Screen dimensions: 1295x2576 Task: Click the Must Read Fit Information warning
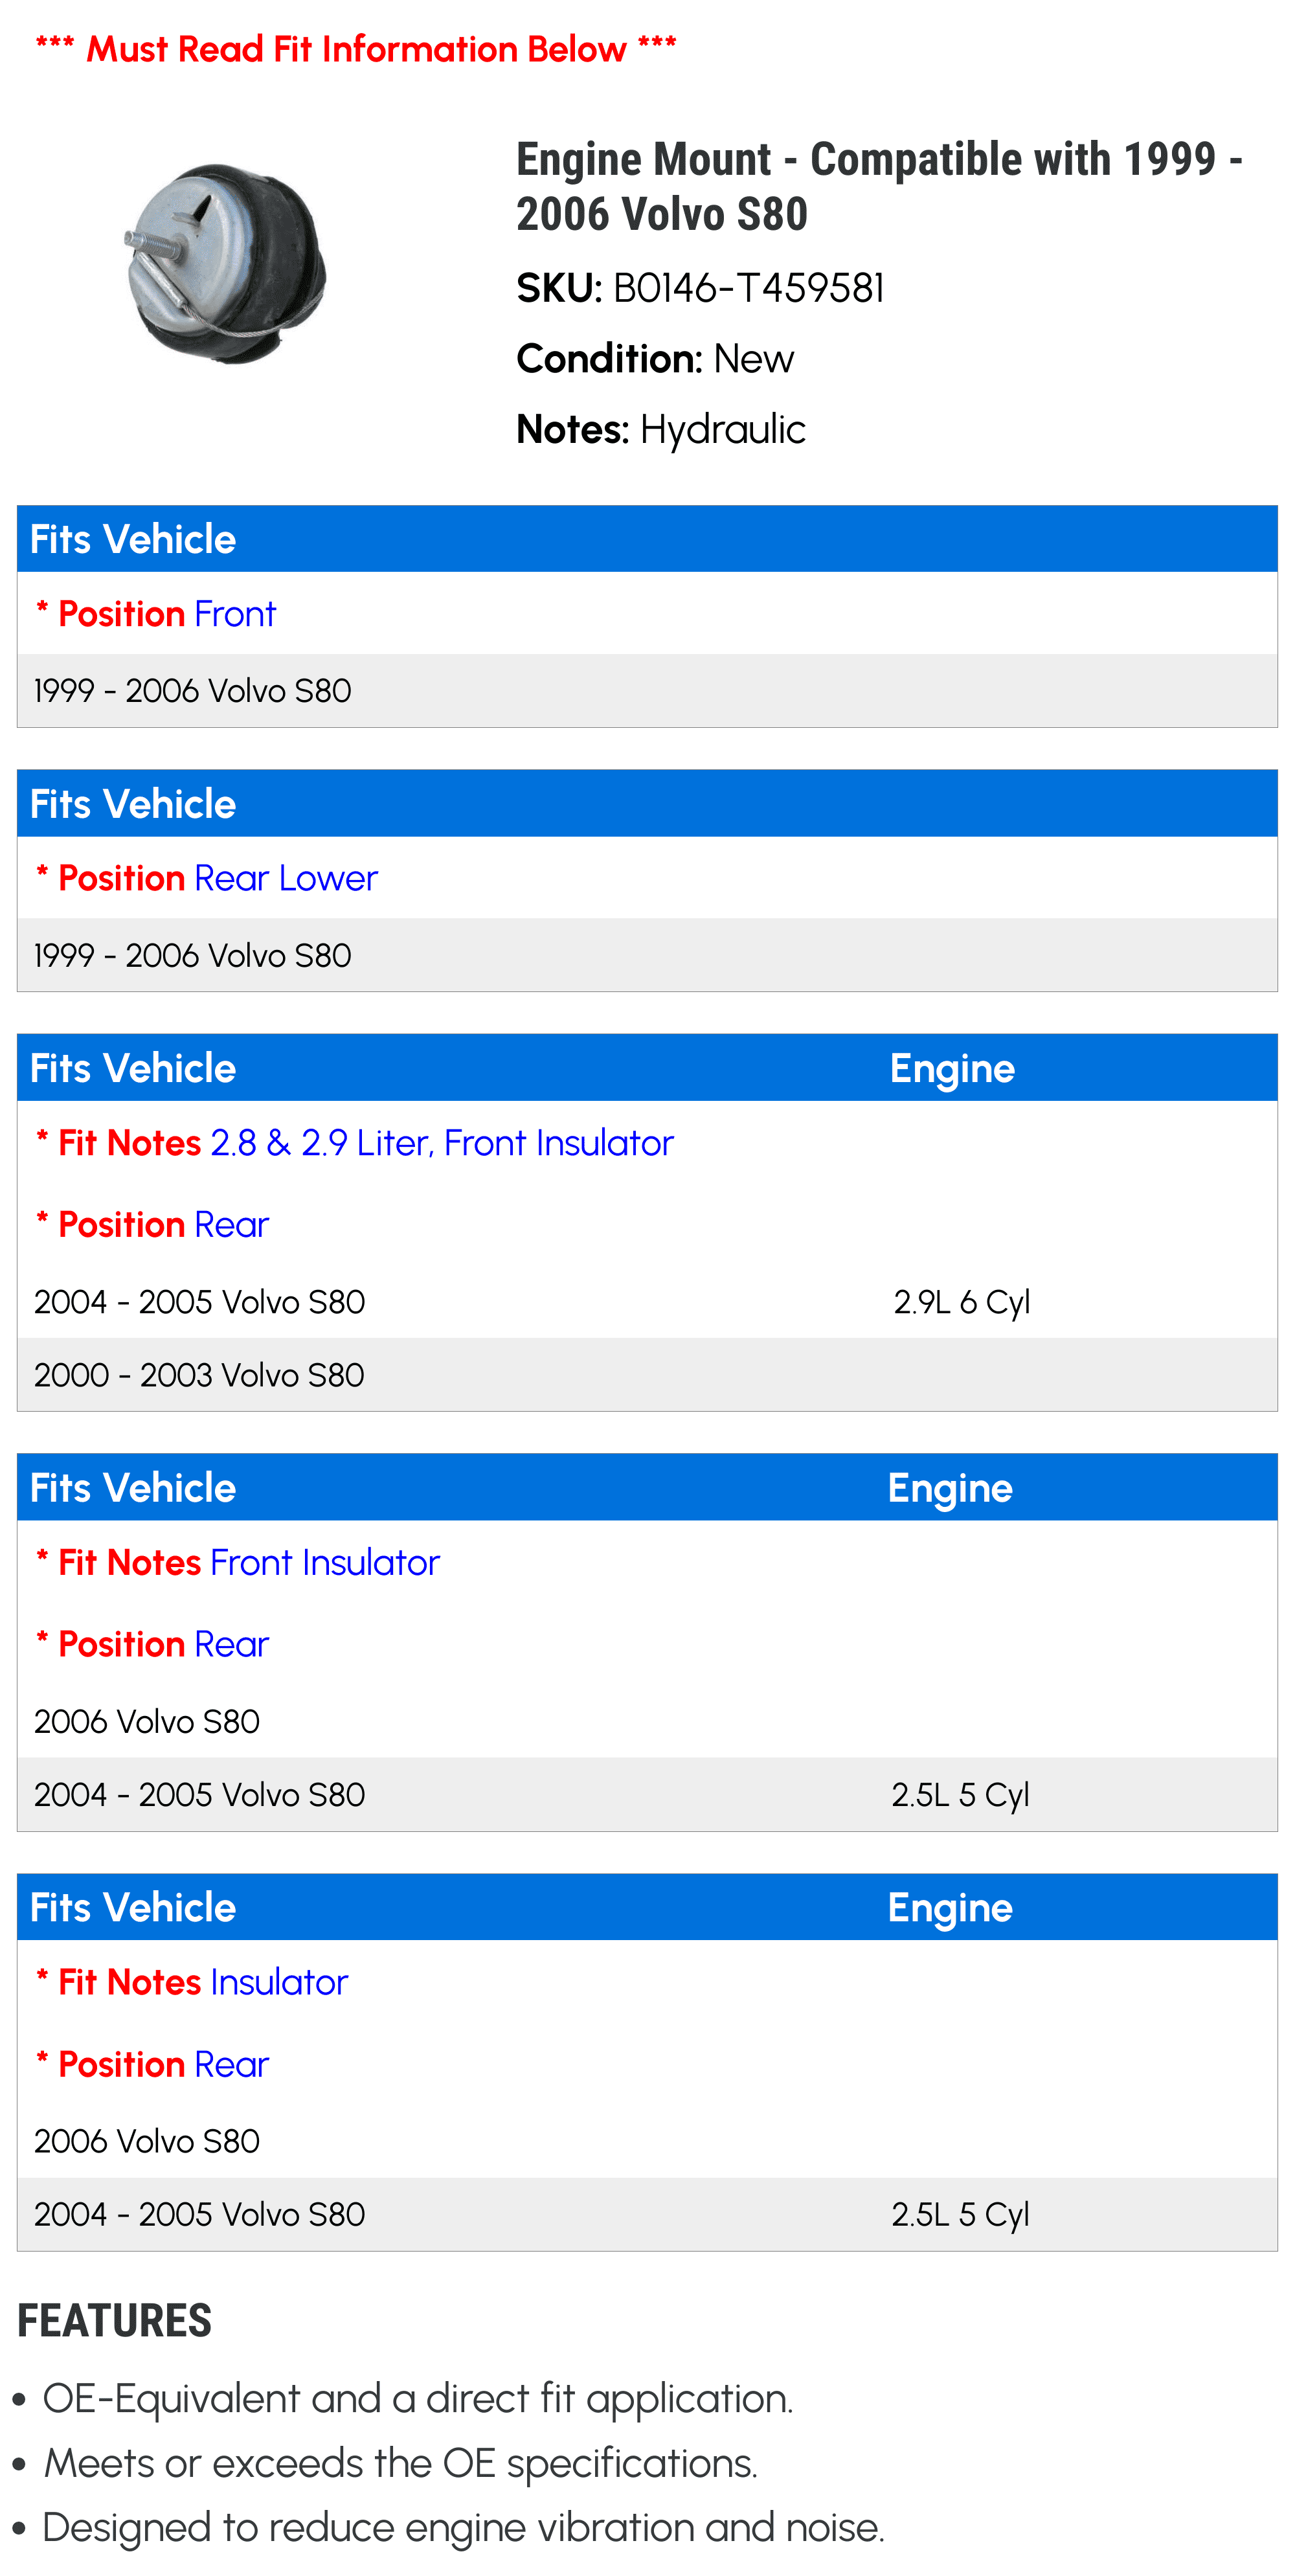(x=356, y=48)
